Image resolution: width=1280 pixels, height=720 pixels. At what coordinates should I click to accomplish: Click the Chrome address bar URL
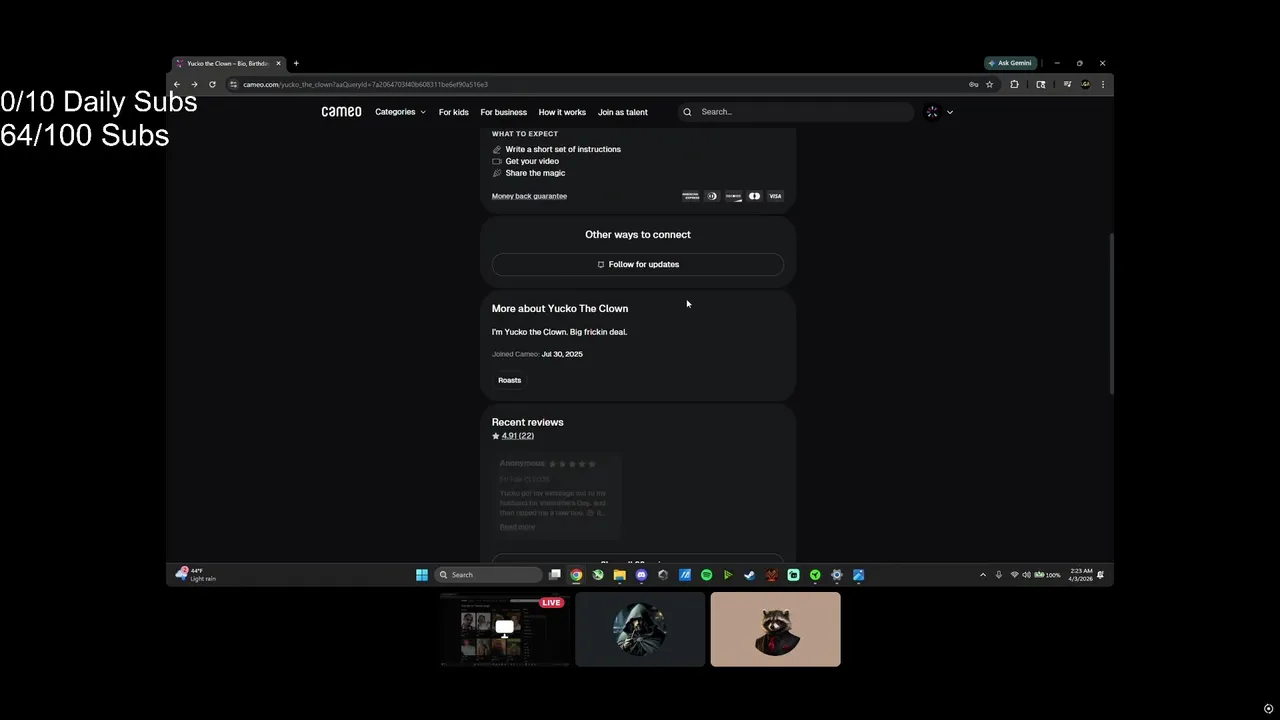click(x=365, y=85)
